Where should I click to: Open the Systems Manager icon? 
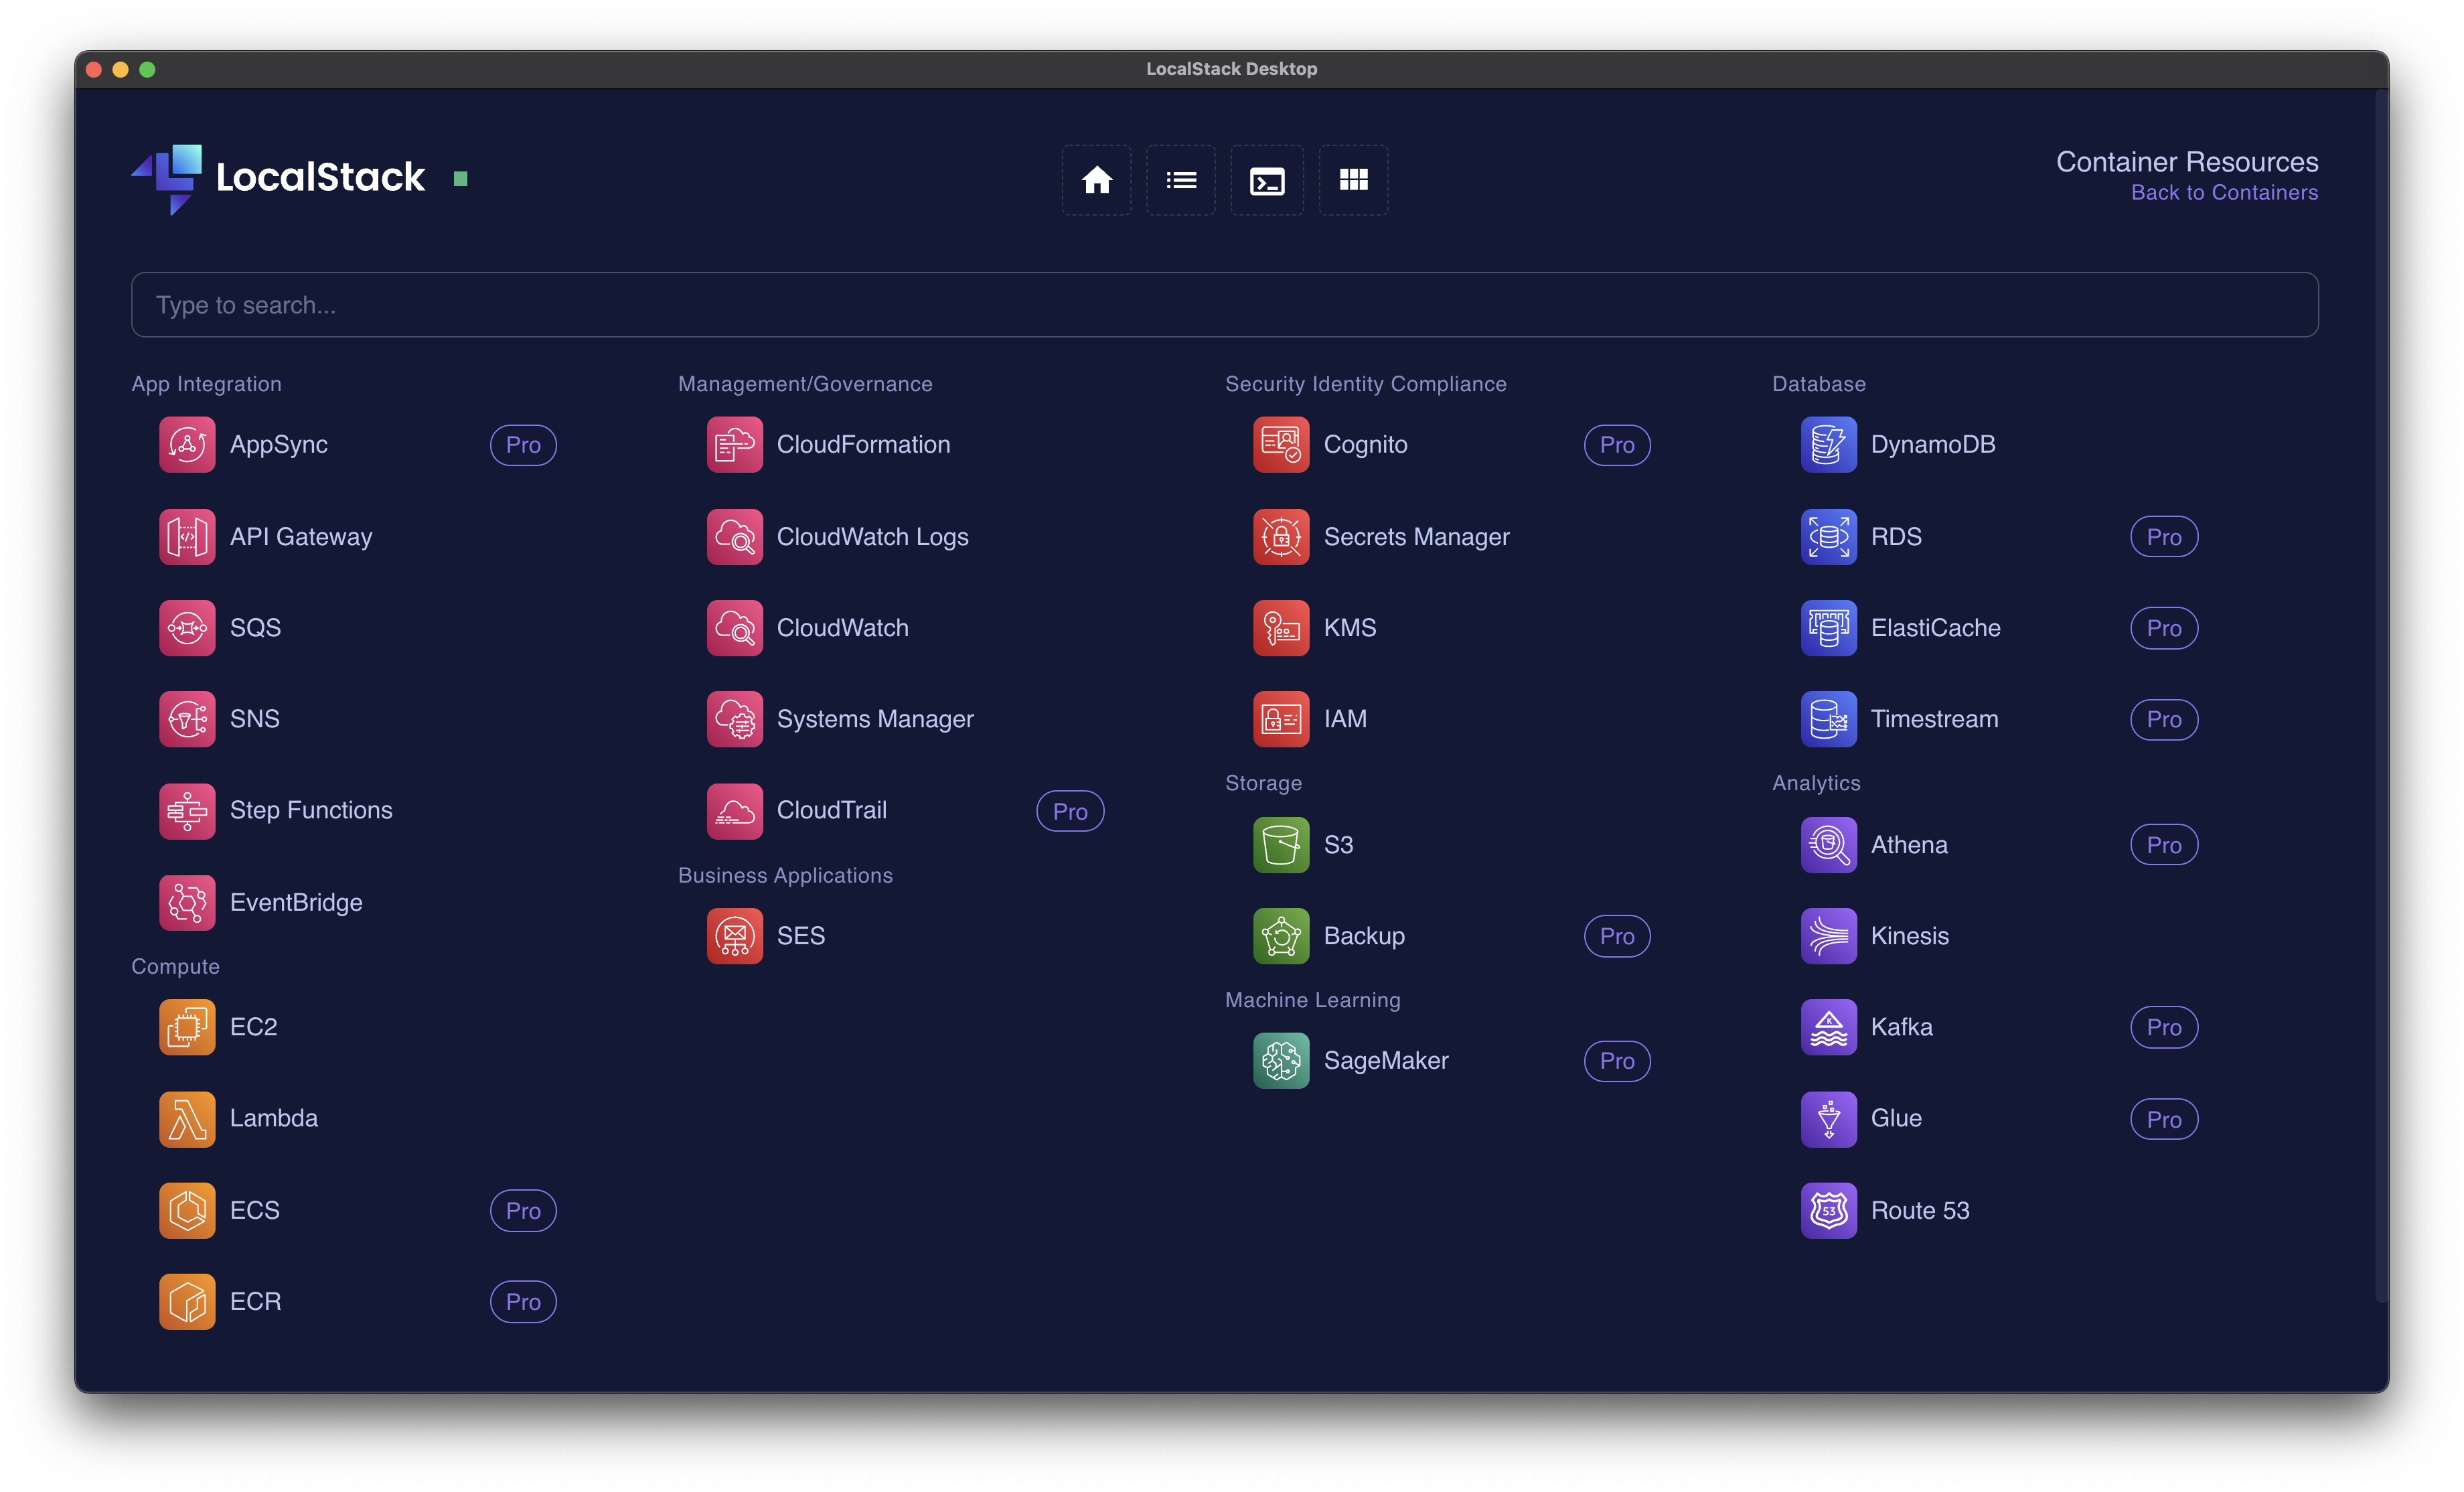tap(734, 719)
